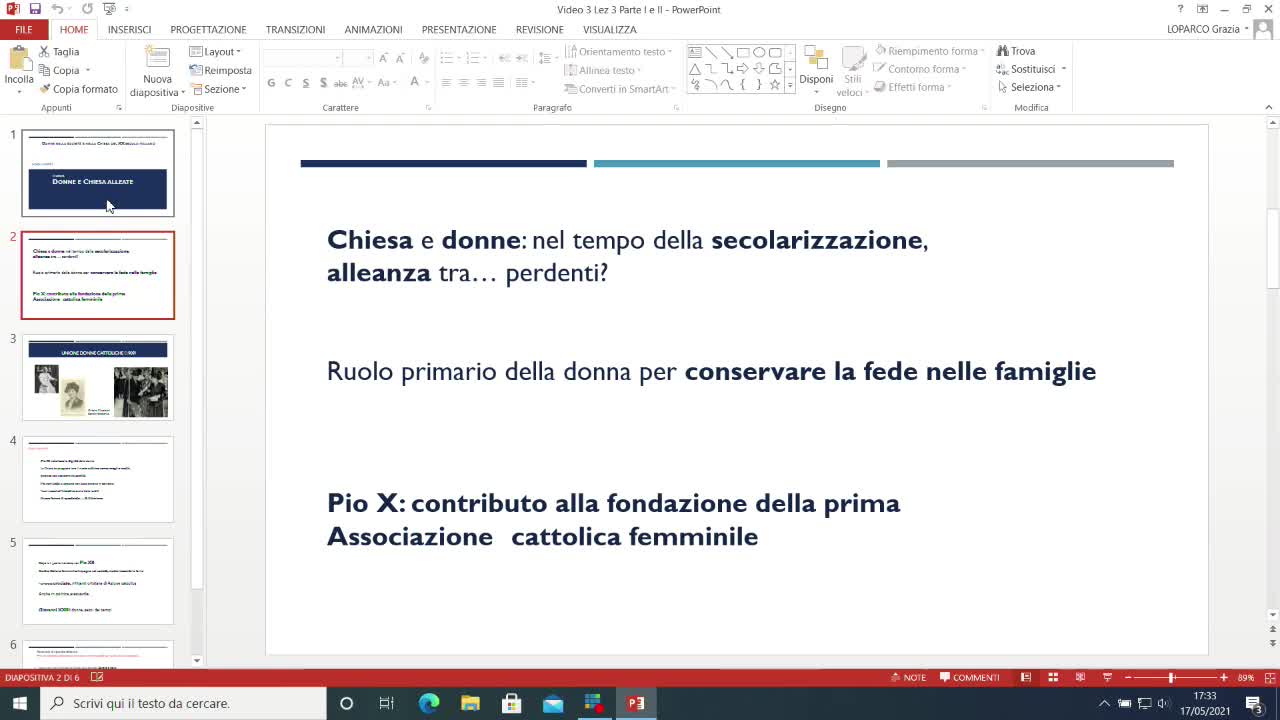The height and width of the screenshot is (720, 1280).
Task: Click the Save icon in quick access toolbar
Action: coord(35,9)
